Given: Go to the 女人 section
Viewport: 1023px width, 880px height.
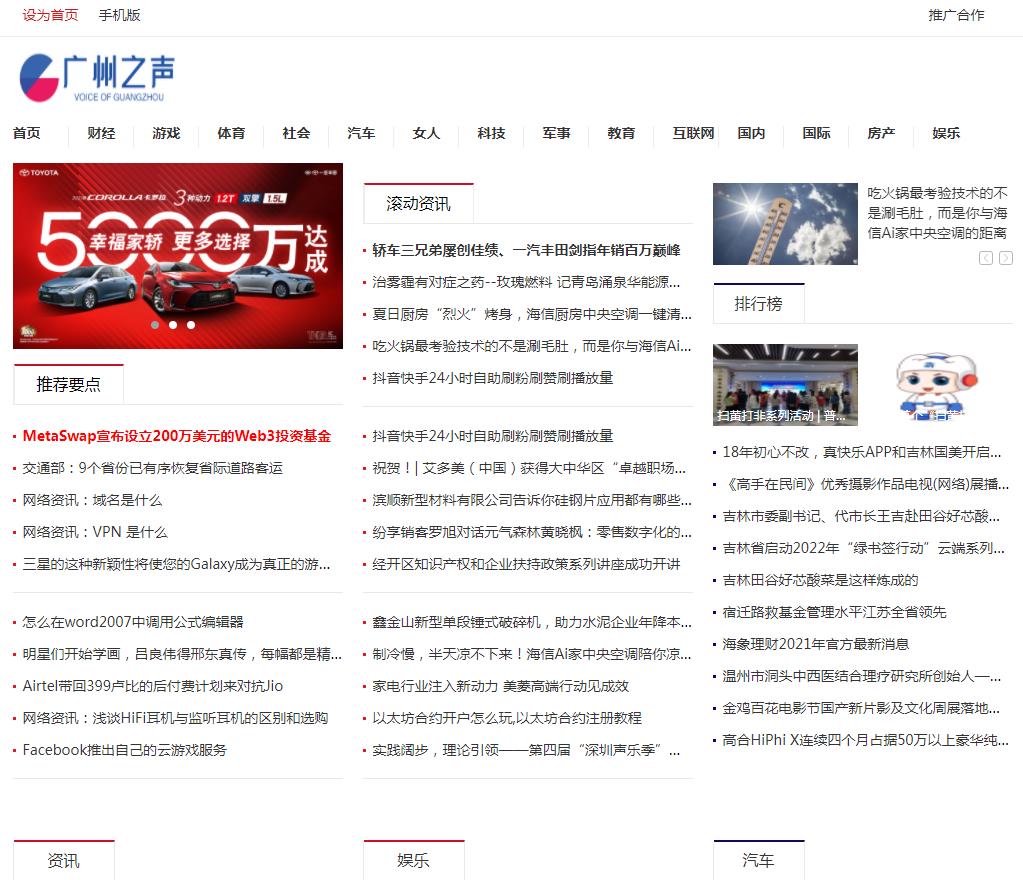Looking at the screenshot, I should [426, 133].
